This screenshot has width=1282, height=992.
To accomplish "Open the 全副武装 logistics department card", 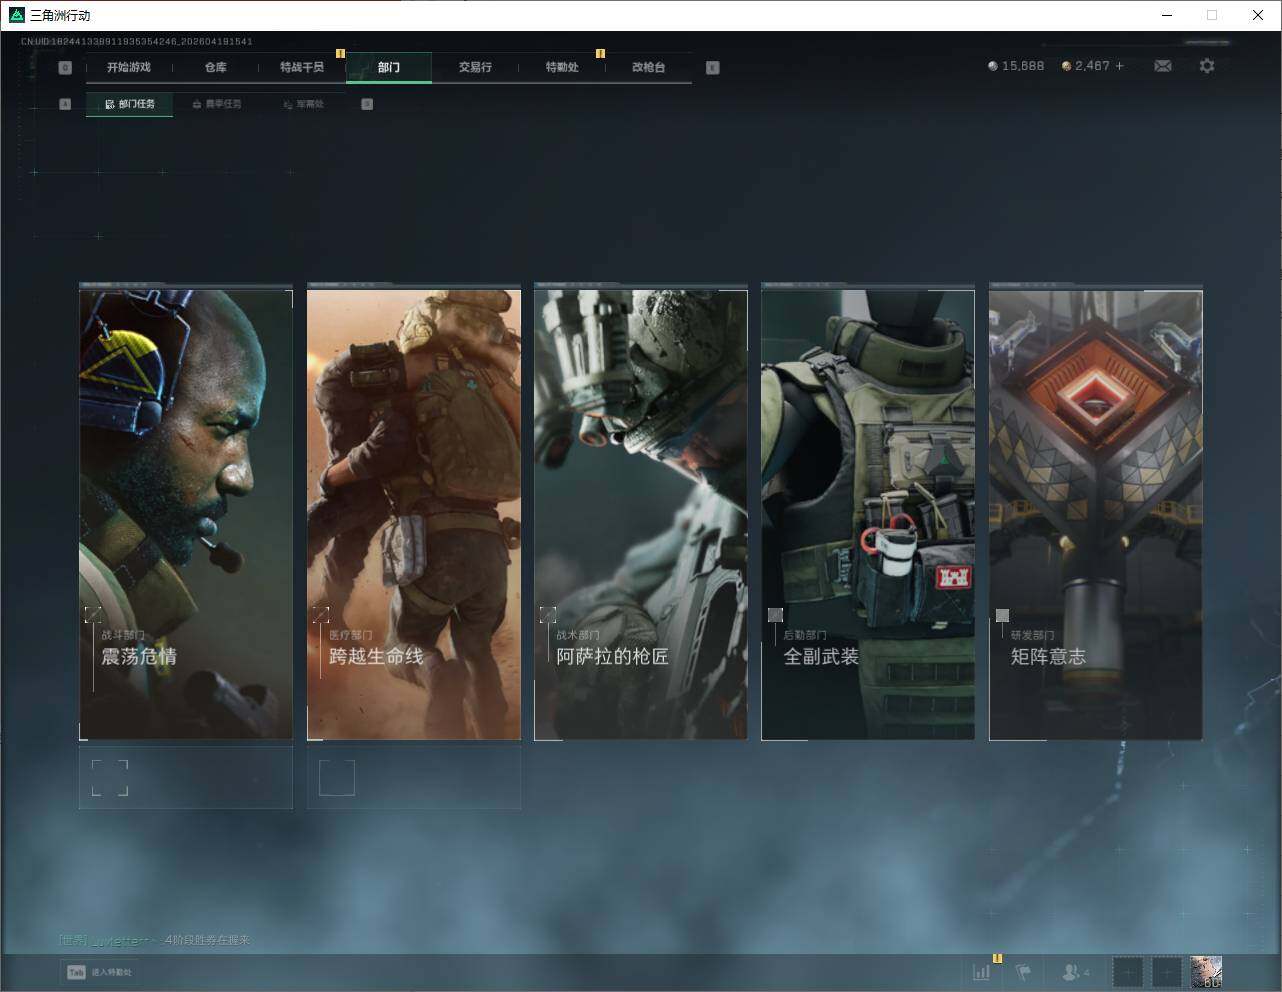I will [x=868, y=515].
